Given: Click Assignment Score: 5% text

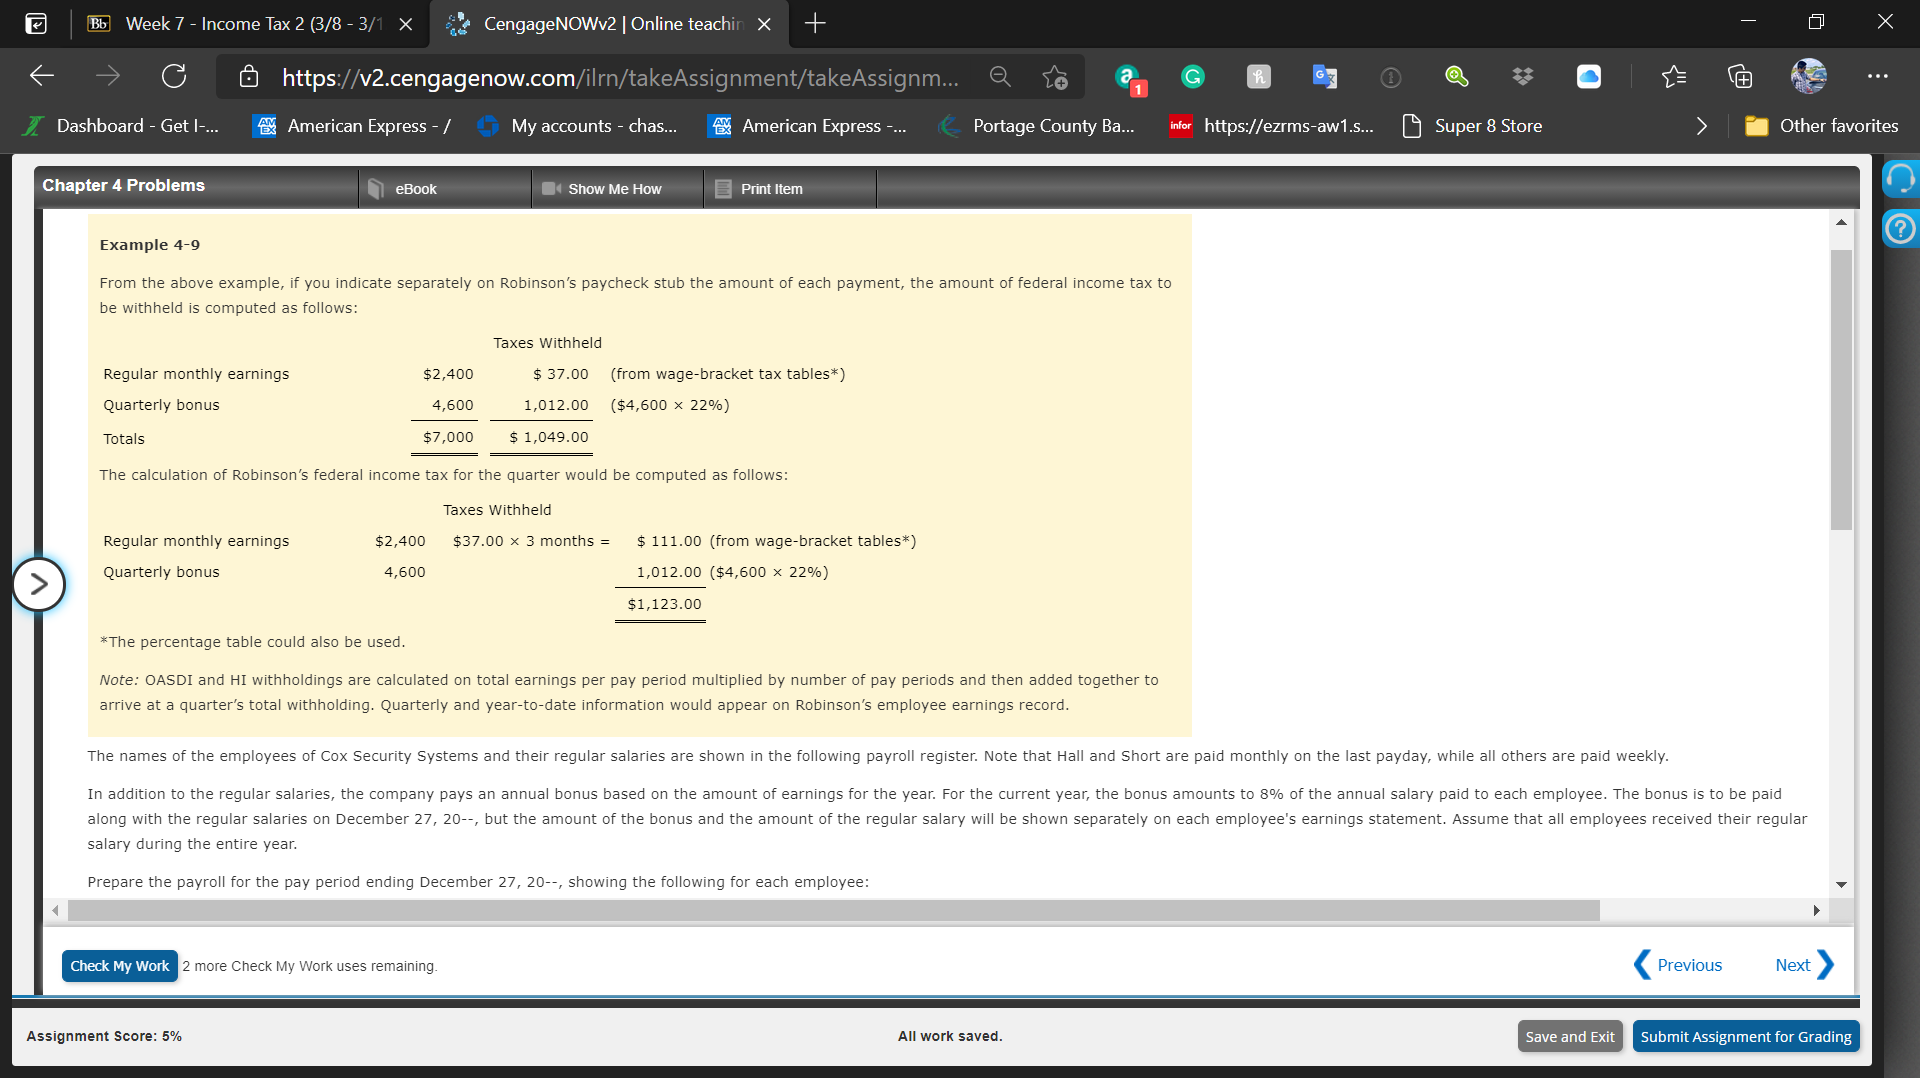Looking at the screenshot, I should click(x=104, y=1036).
